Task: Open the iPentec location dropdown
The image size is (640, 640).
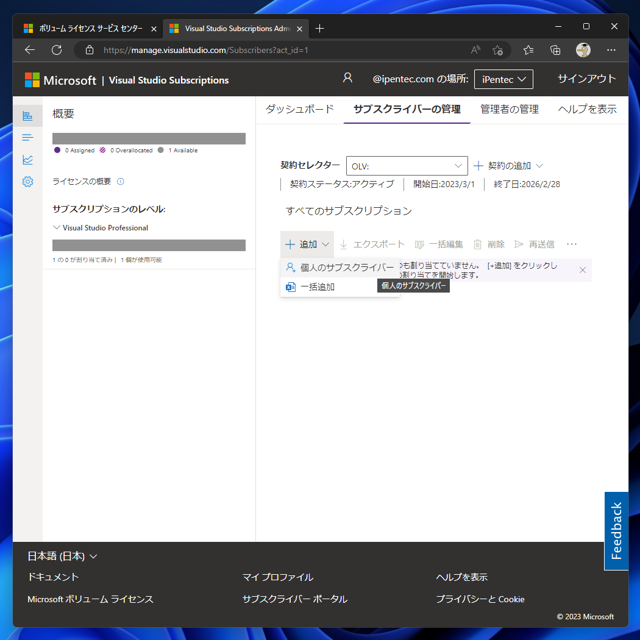Action: pyautogui.click(x=503, y=79)
